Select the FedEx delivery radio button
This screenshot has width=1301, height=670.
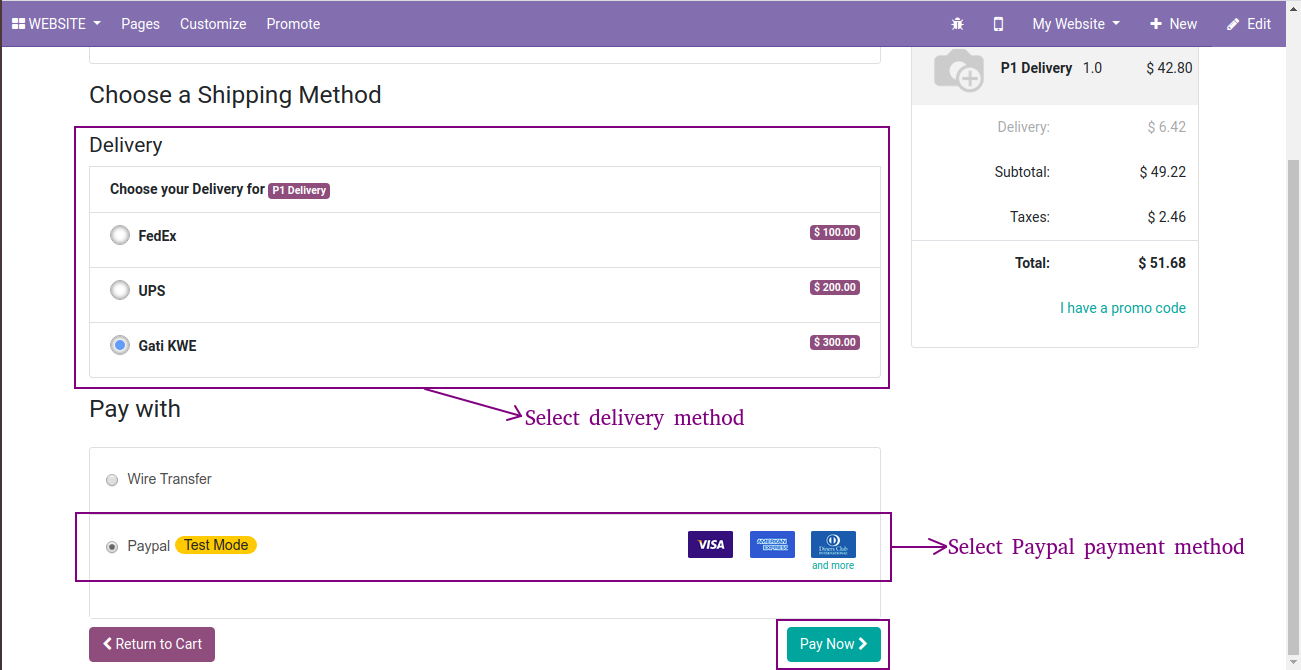[120, 236]
